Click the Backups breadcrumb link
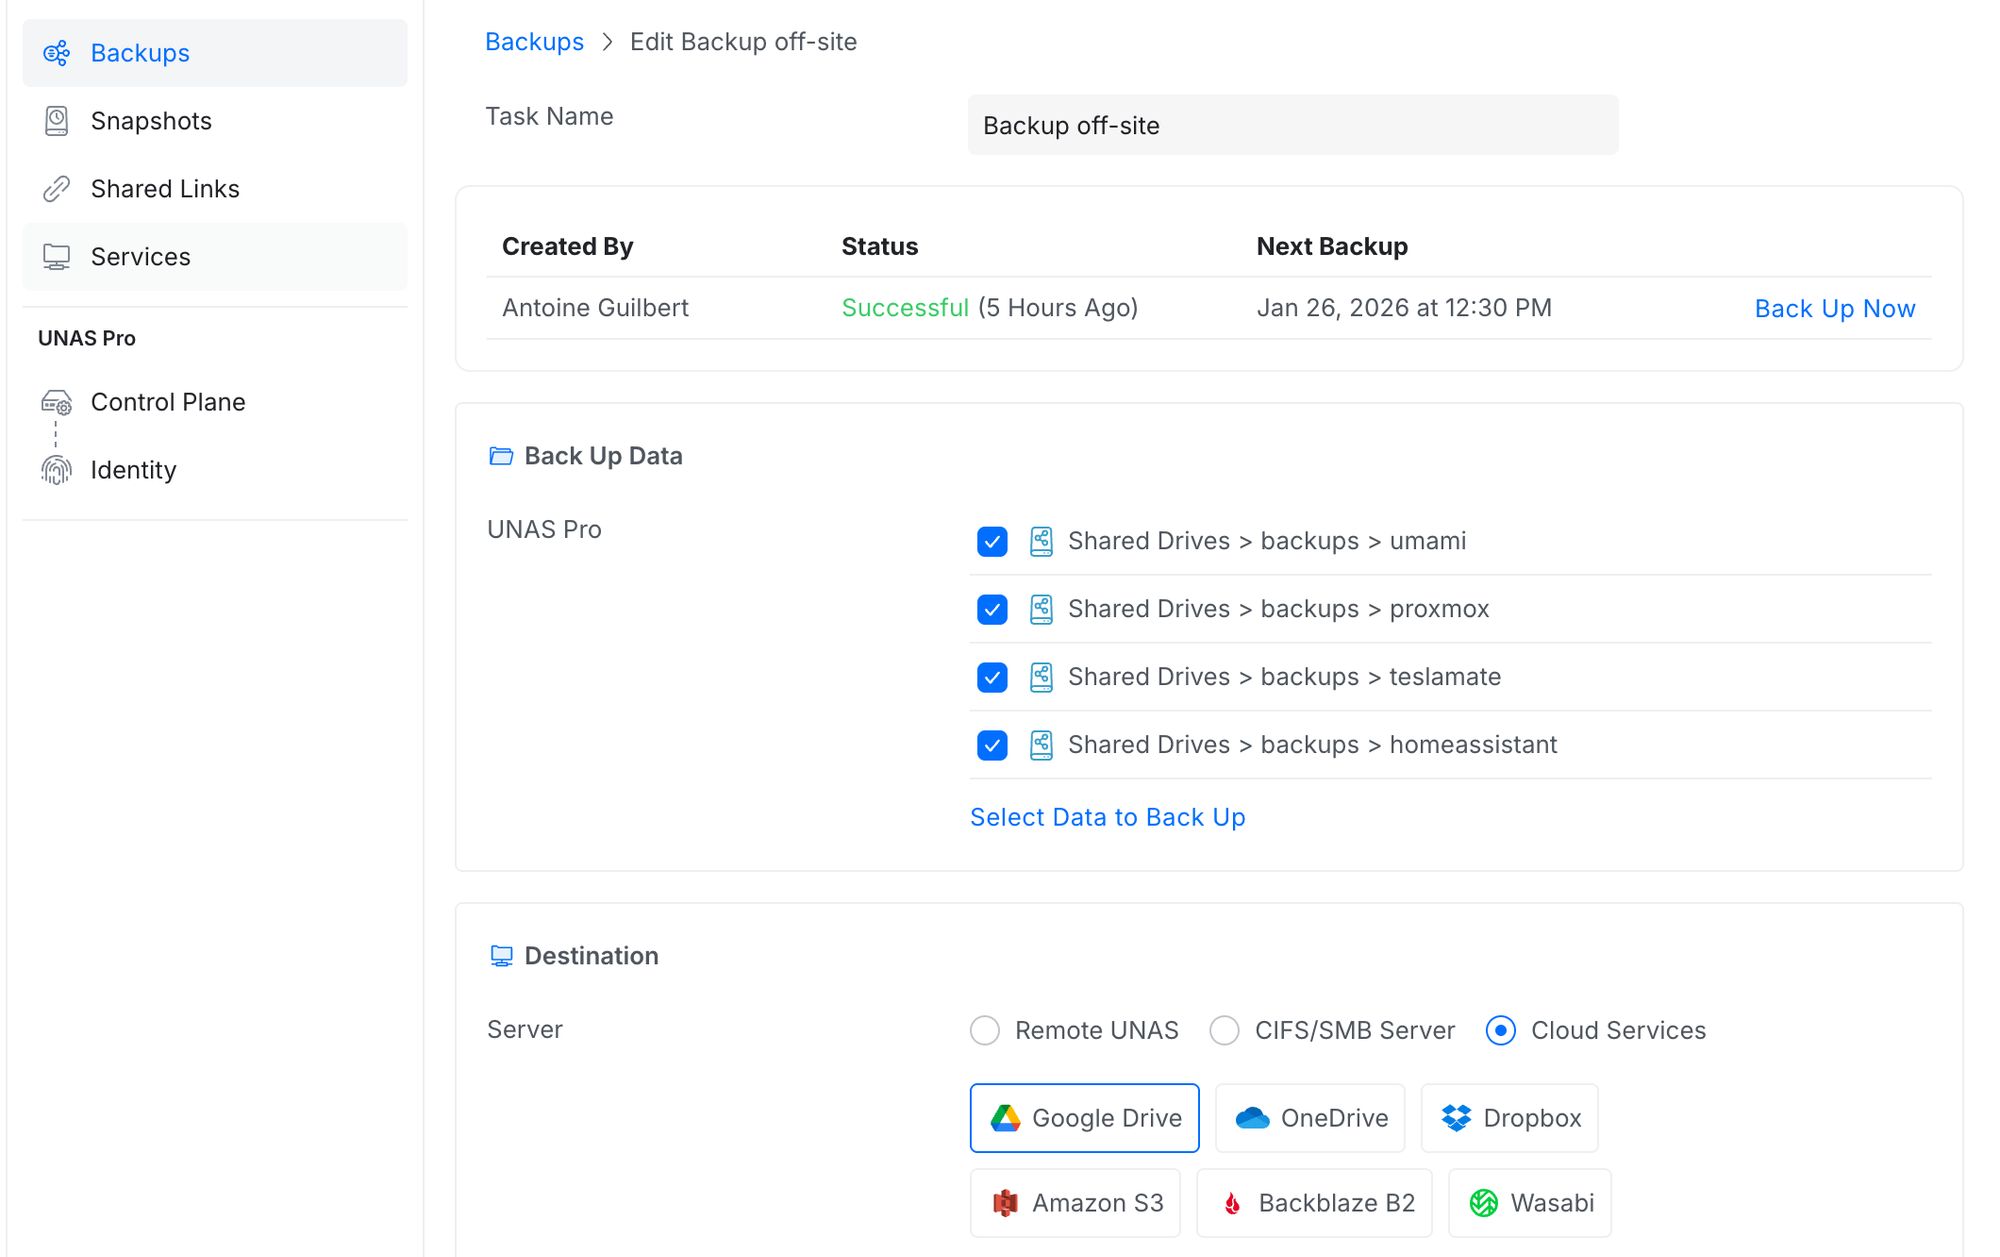Image resolution: width=2000 pixels, height=1257 pixels. pyautogui.click(x=534, y=42)
